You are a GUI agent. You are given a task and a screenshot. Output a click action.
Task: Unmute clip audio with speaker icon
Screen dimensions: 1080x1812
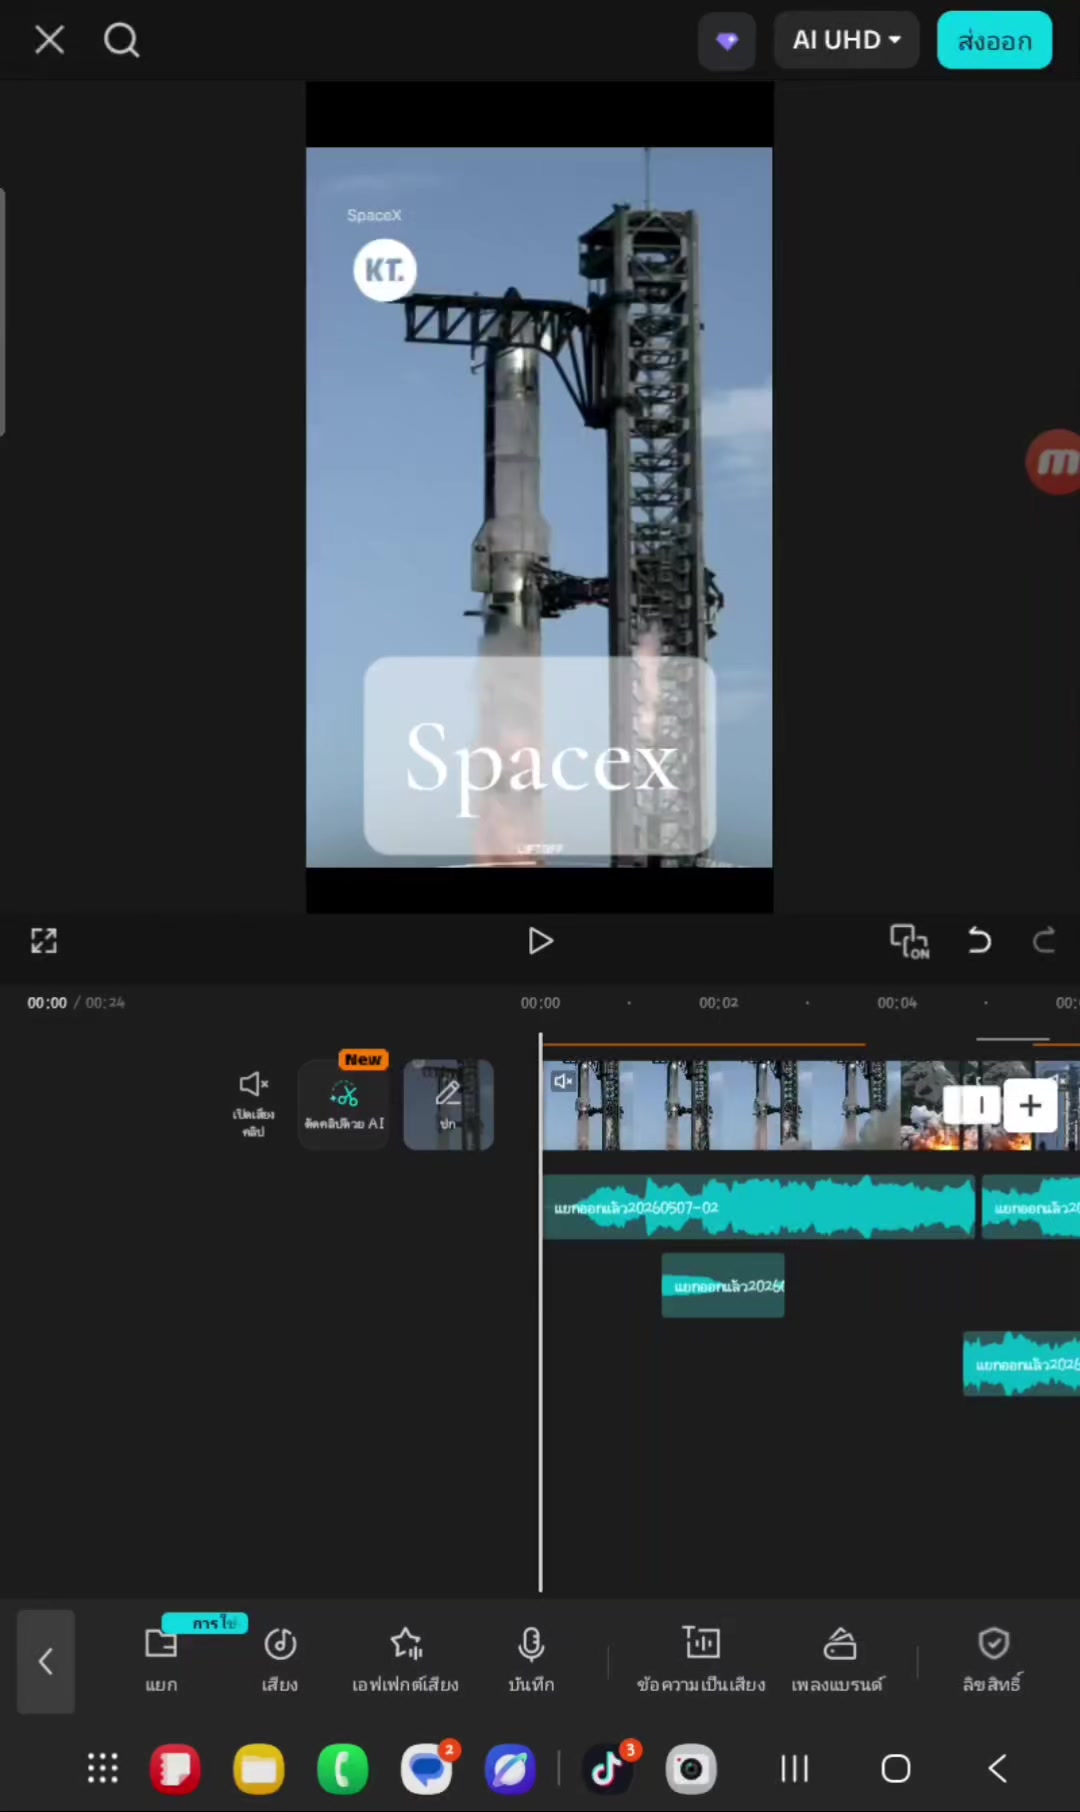coord(253,1104)
